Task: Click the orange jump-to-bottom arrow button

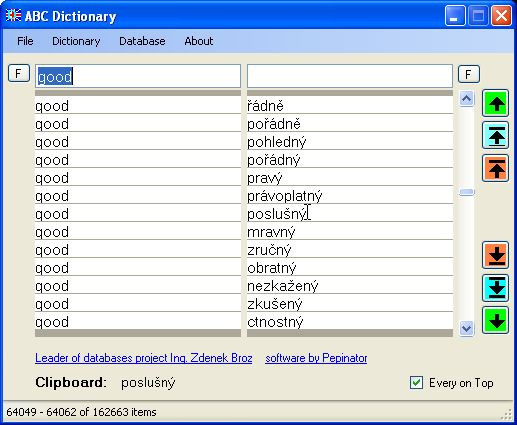Action: [495, 255]
